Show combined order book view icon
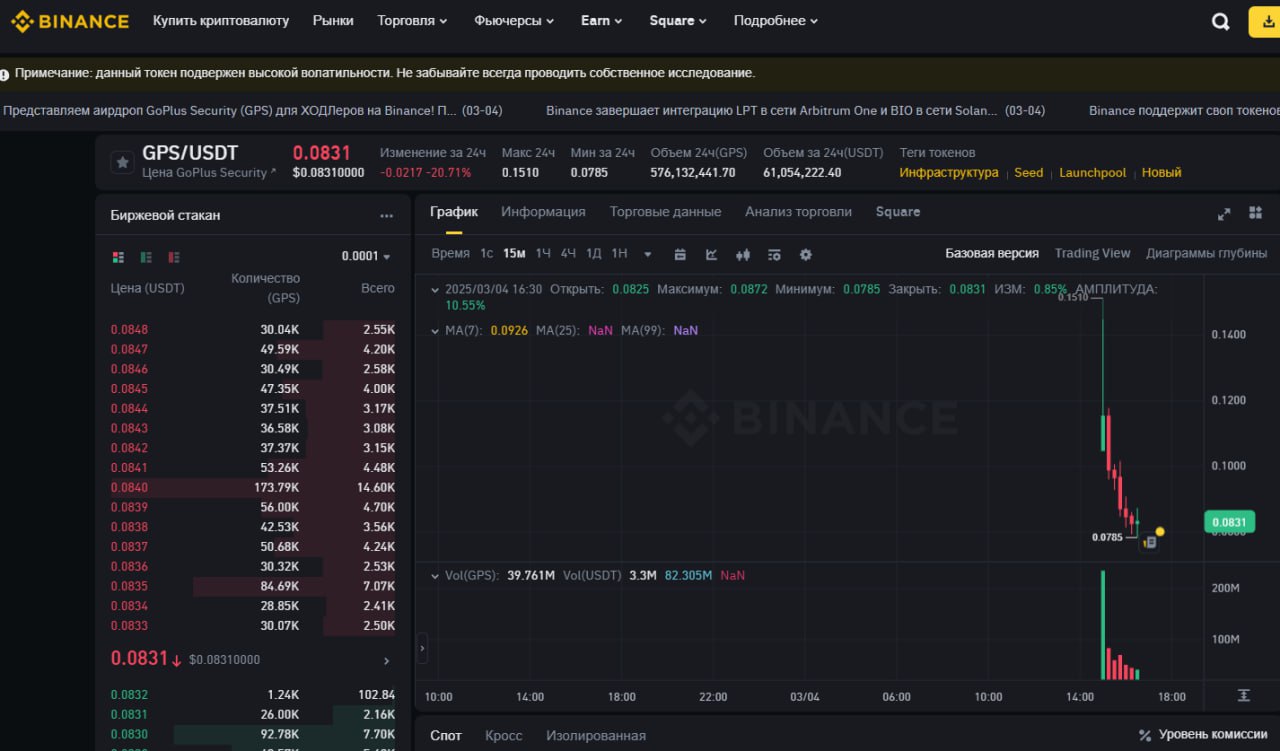The image size is (1280, 751). [x=118, y=257]
